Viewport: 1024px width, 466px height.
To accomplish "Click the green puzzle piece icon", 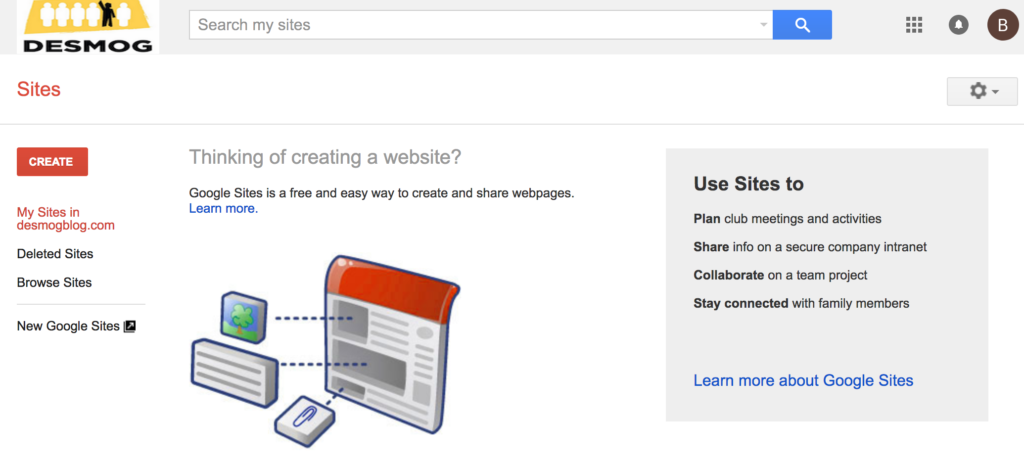I will 244,315.
